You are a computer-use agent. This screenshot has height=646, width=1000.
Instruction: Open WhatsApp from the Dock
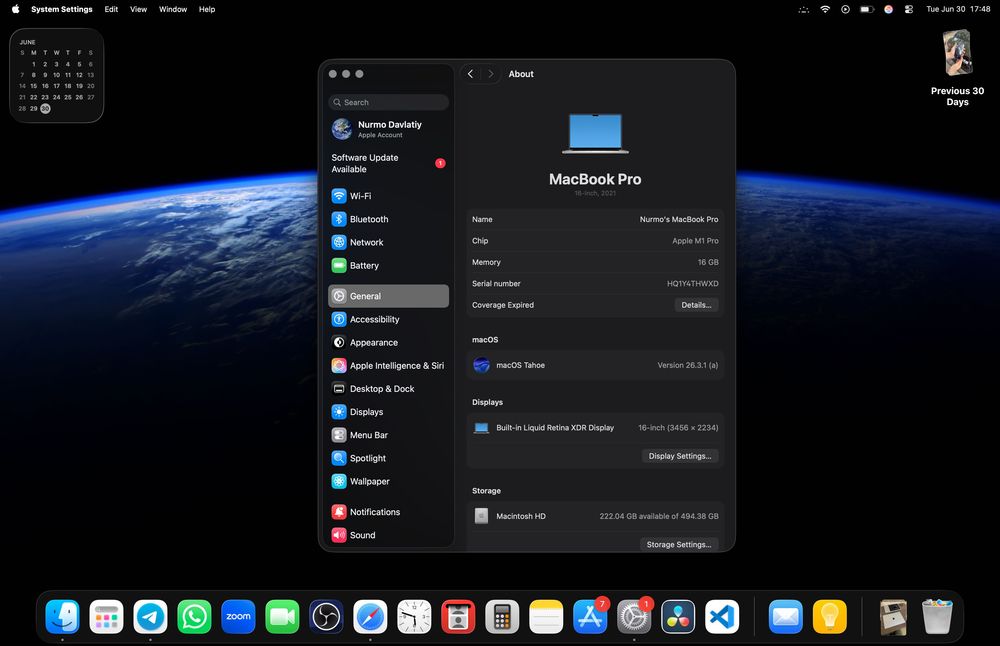tap(195, 617)
